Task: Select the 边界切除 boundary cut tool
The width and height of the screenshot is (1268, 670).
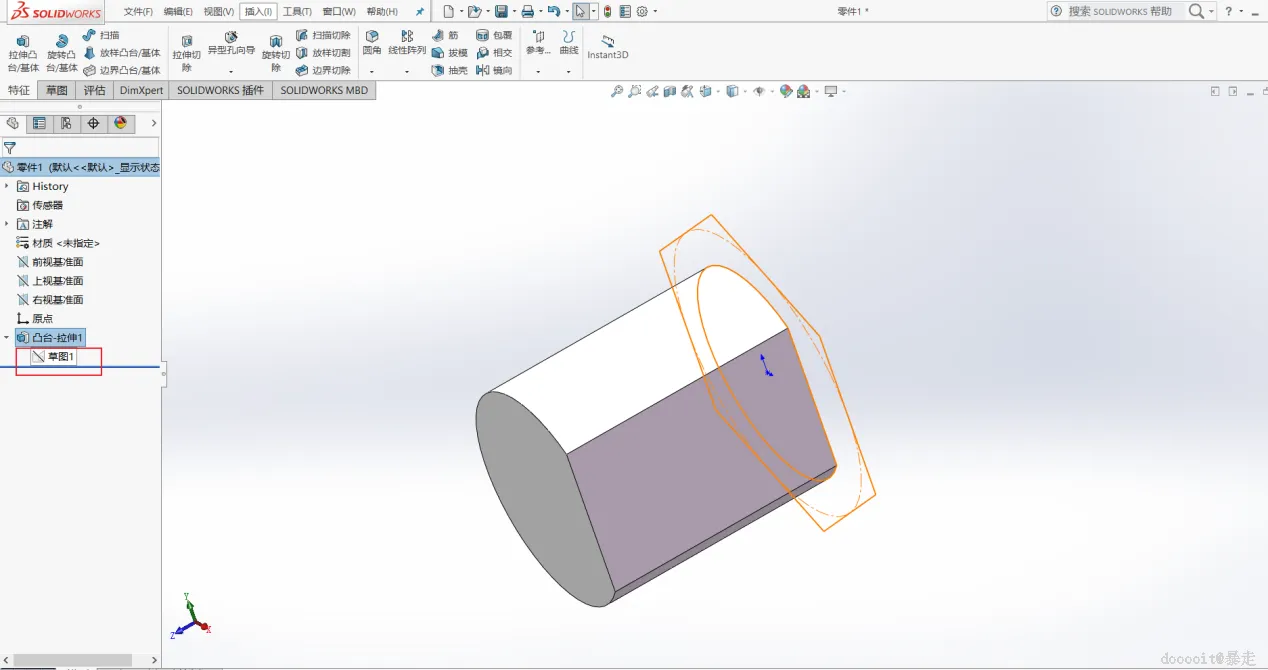Action: pos(323,70)
